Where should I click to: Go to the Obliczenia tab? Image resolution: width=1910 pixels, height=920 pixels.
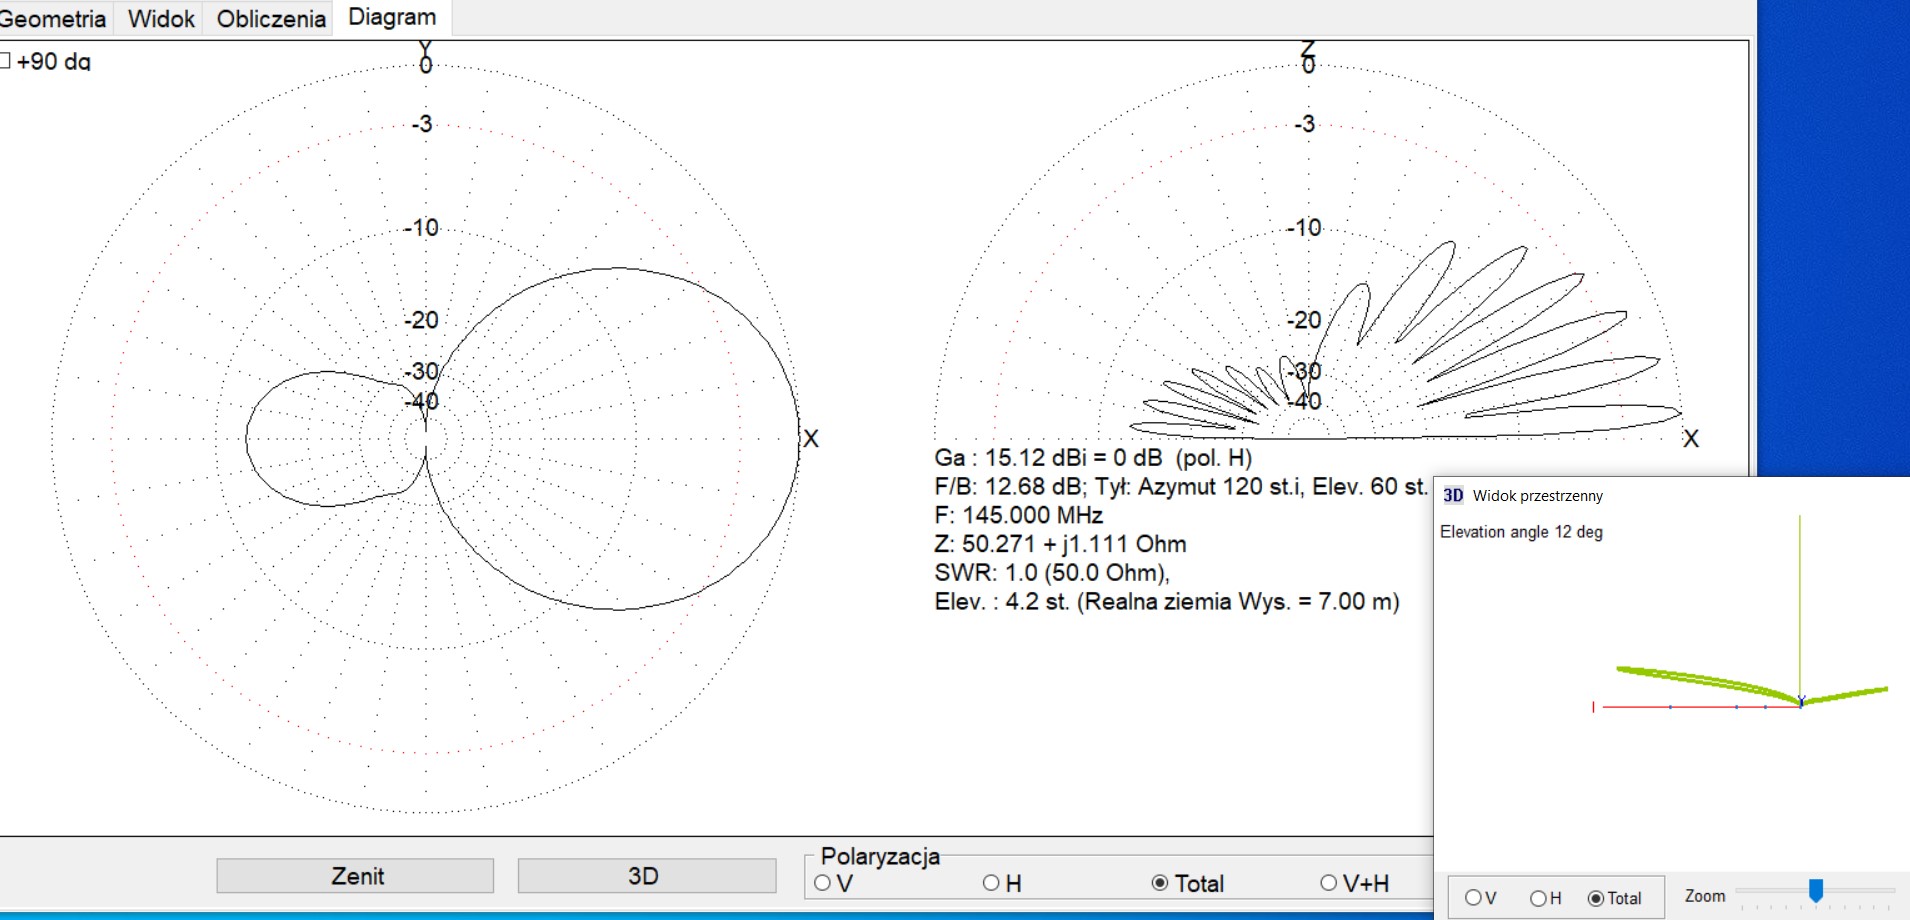click(x=271, y=19)
